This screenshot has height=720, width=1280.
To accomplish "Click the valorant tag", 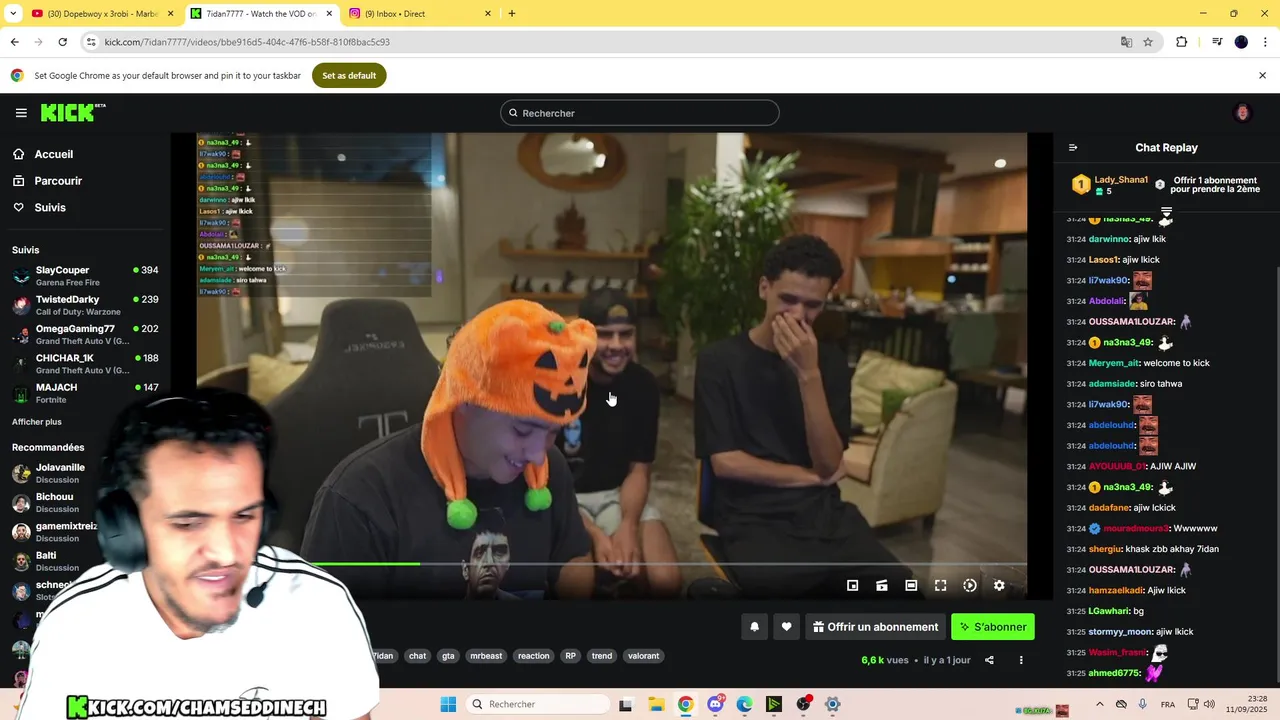I will tap(643, 656).
